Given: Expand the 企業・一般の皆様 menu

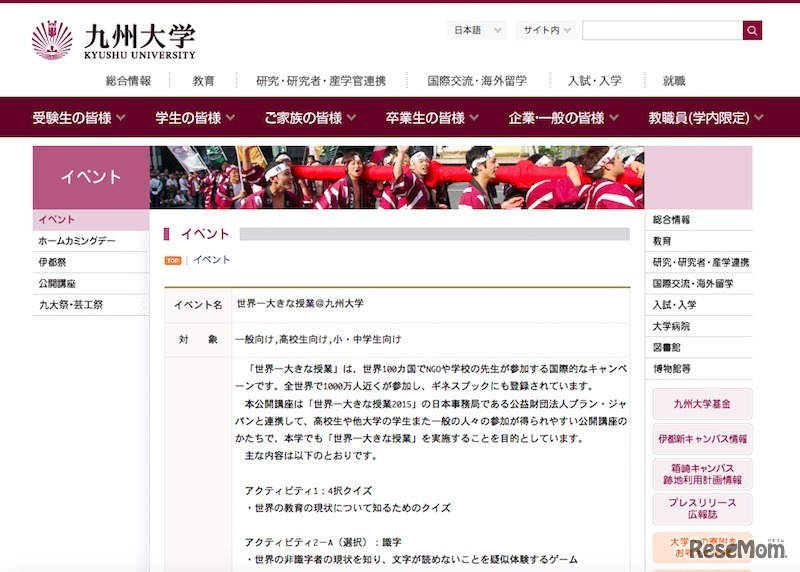Looking at the screenshot, I should (x=563, y=118).
